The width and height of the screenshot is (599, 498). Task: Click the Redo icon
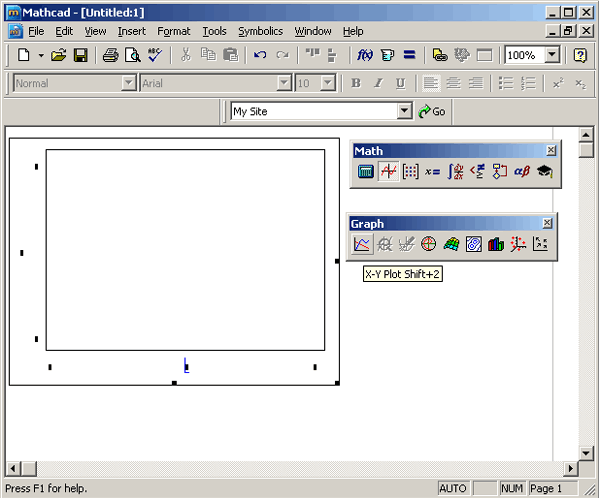click(x=282, y=55)
